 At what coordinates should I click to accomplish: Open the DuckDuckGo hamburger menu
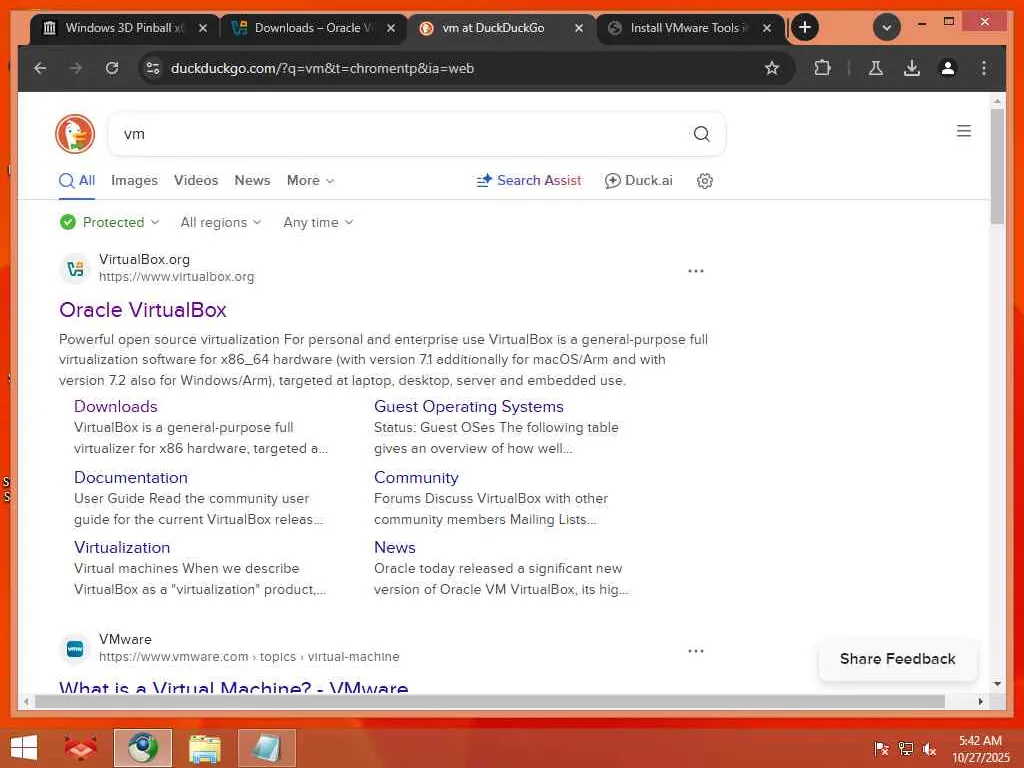coord(964,131)
